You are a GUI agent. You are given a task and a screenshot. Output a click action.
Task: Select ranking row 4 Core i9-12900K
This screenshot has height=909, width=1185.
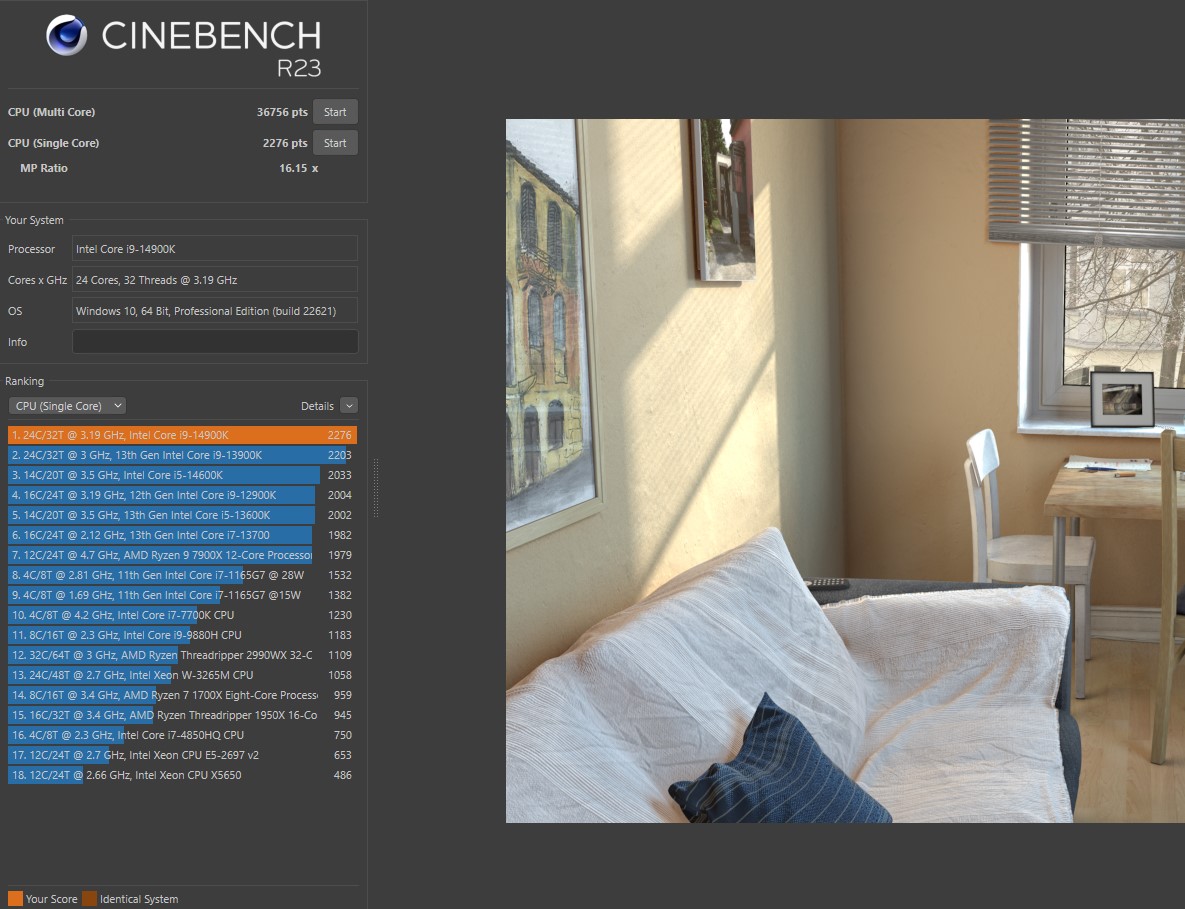coord(182,495)
